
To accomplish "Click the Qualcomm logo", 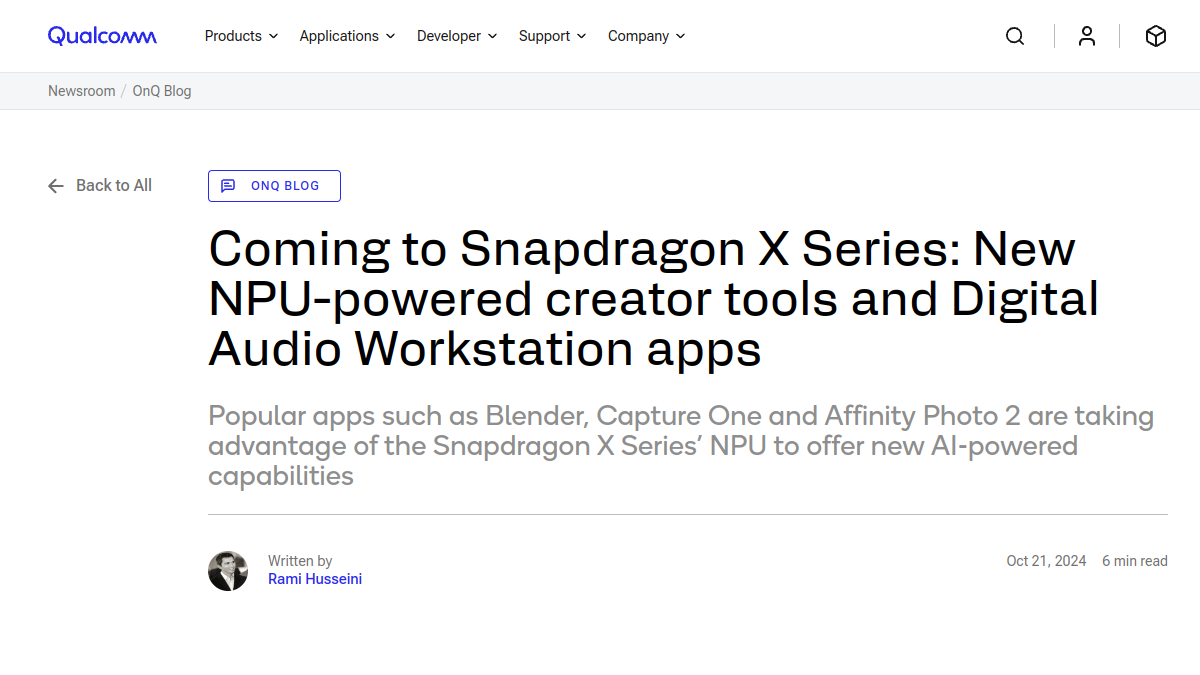I will [102, 36].
